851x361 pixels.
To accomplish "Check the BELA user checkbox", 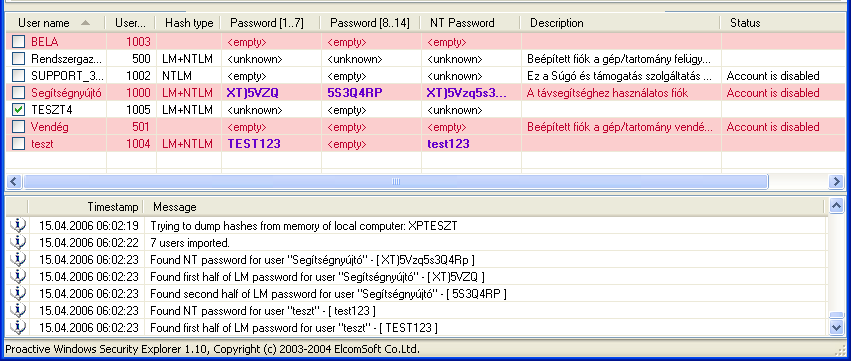I will coord(19,42).
